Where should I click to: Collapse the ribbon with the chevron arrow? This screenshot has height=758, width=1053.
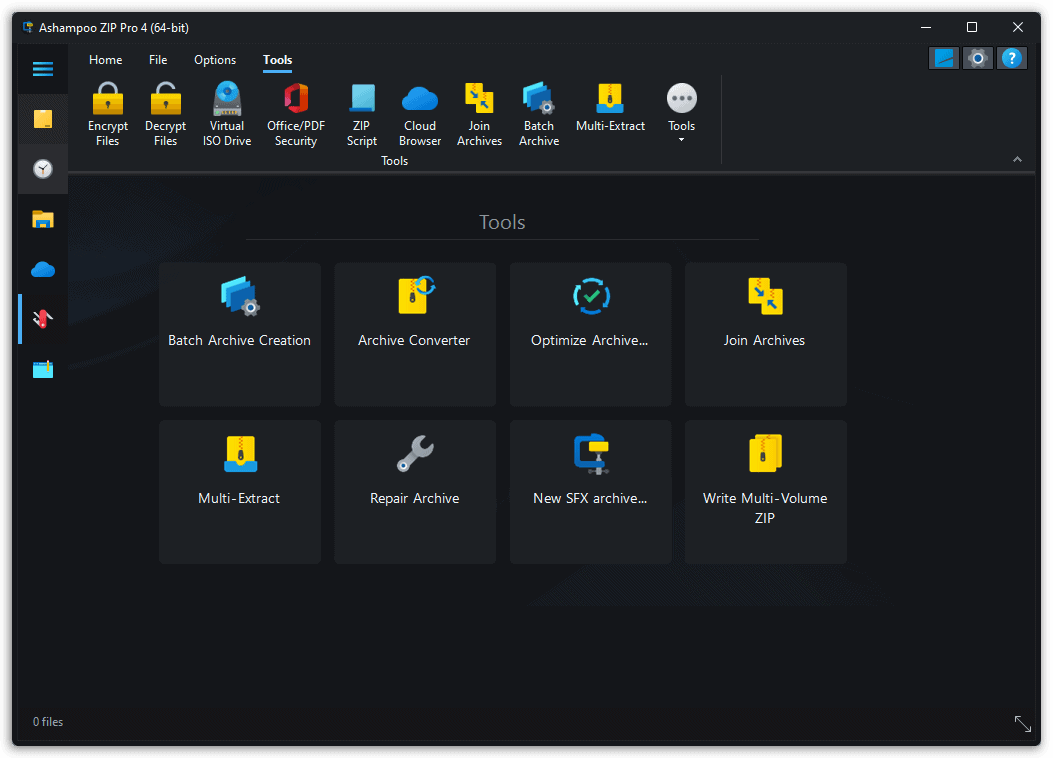point(1017,159)
